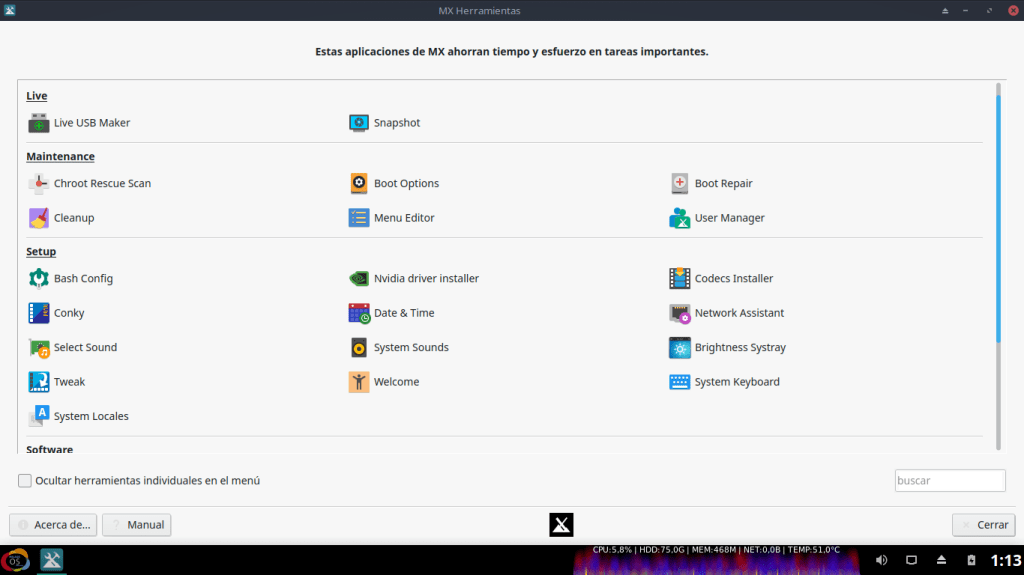This screenshot has width=1024, height=575.
Task: Open the volume icon in system tray
Action: (x=881, y=560)
